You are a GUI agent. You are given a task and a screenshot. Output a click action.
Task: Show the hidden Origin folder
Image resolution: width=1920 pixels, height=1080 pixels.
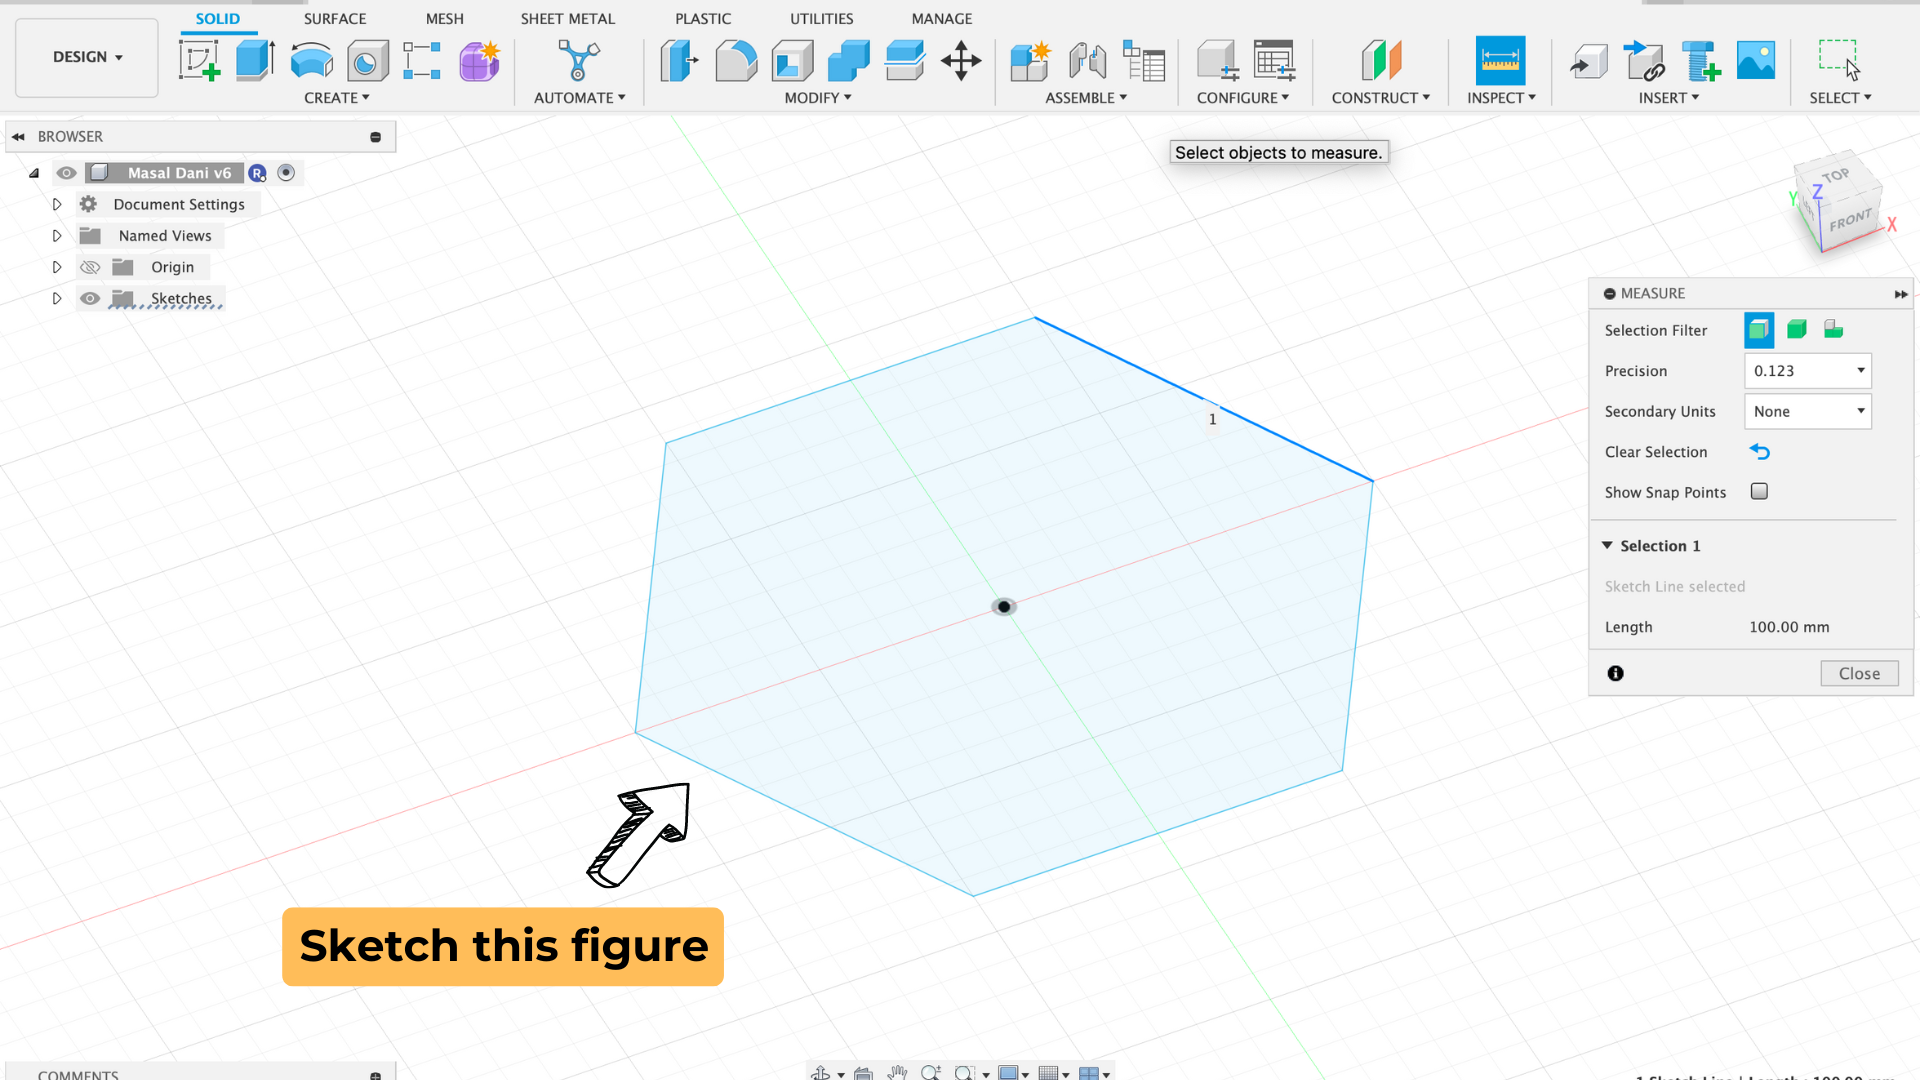90,267
